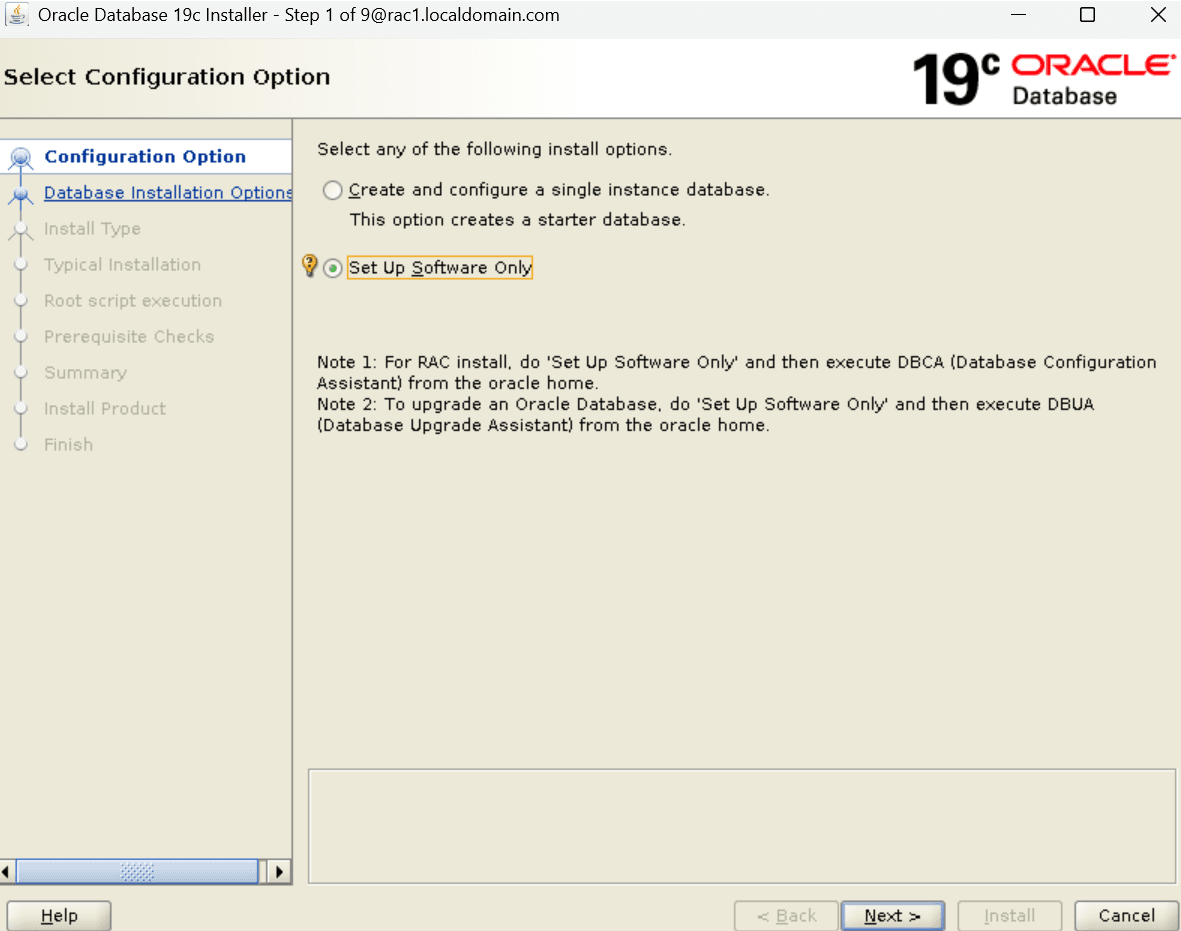The height and width of the screenshot is (931, 1181).
Task: Click the 'Select any of the following install options.' text
Action: [494, 149]
